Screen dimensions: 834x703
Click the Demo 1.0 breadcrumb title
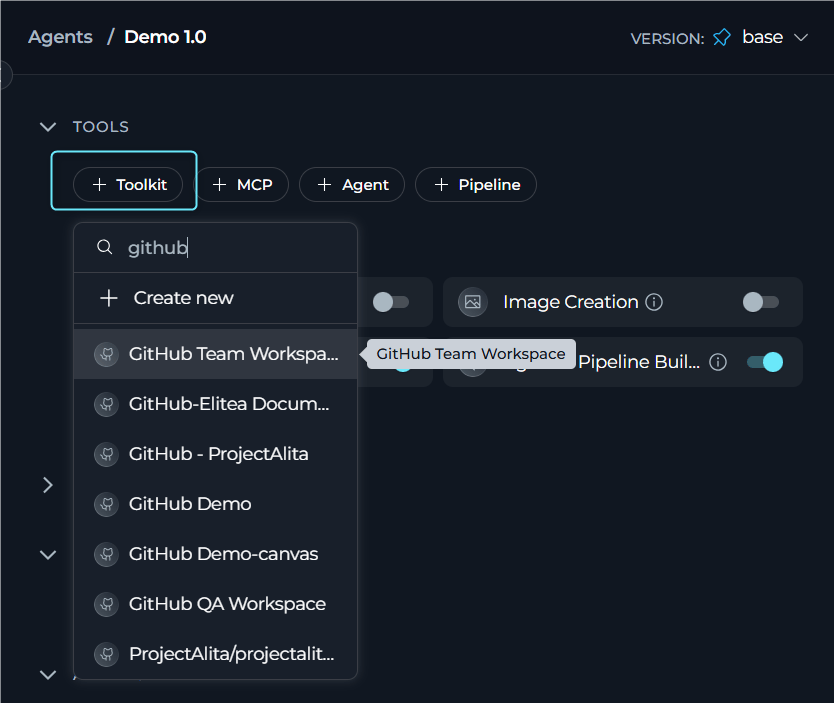click(x=165, y=37)
